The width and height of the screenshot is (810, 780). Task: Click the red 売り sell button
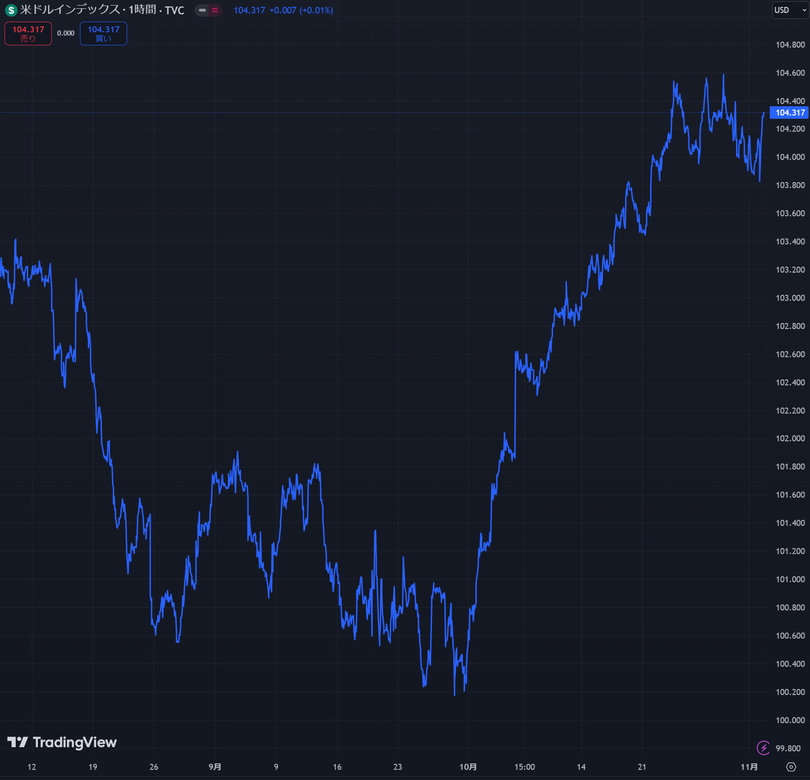[28, 33]
